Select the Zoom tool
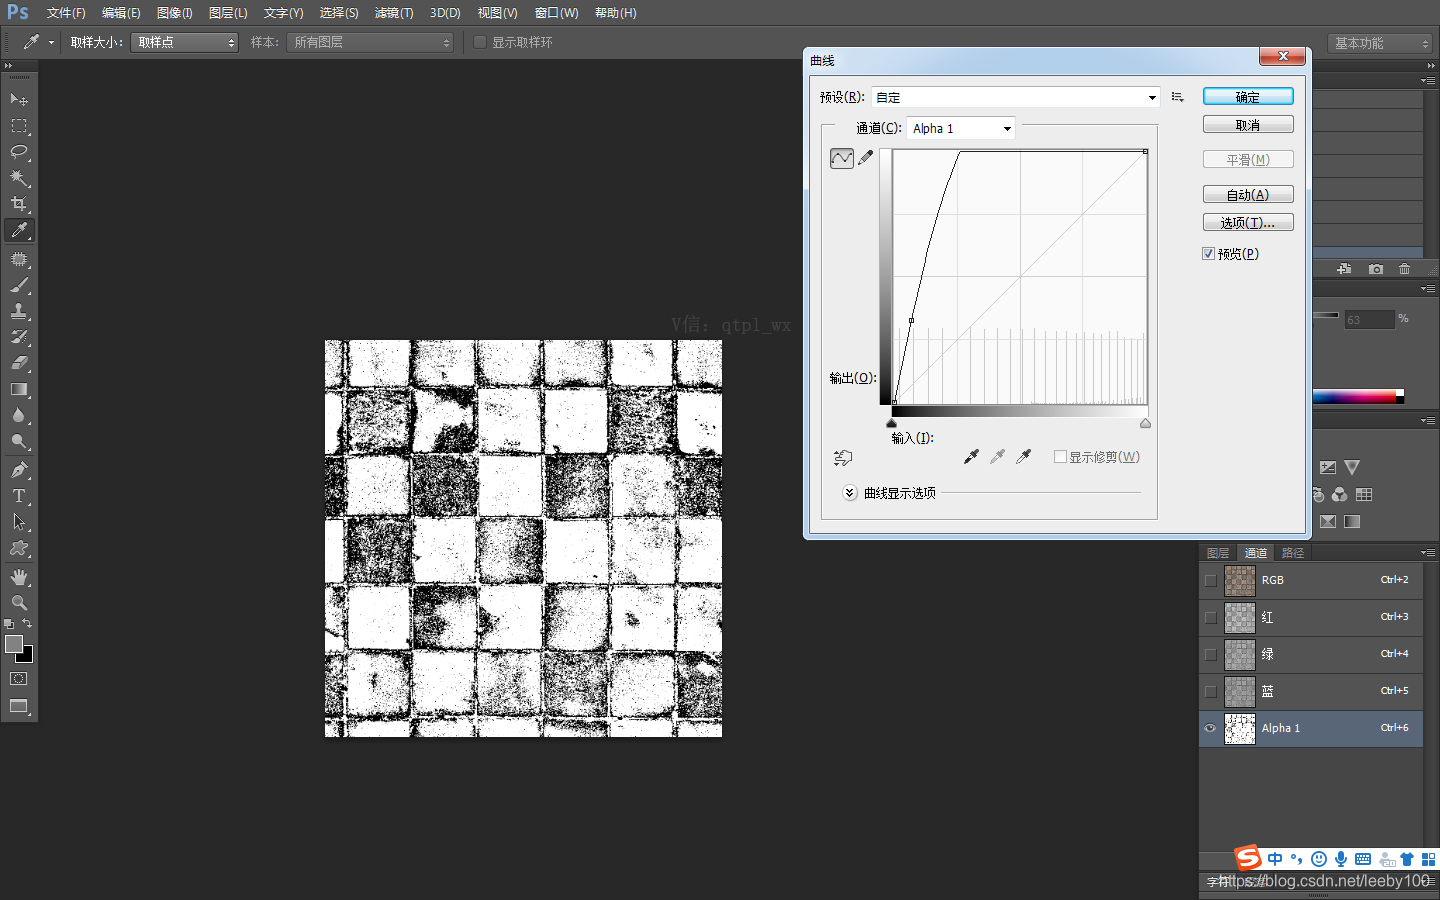The width and height of the screenshot is (1440, 900). click(19, 603)
